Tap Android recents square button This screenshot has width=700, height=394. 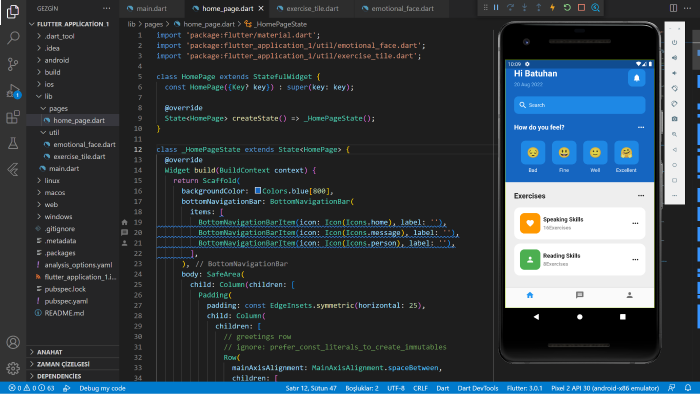coord(623,317)
